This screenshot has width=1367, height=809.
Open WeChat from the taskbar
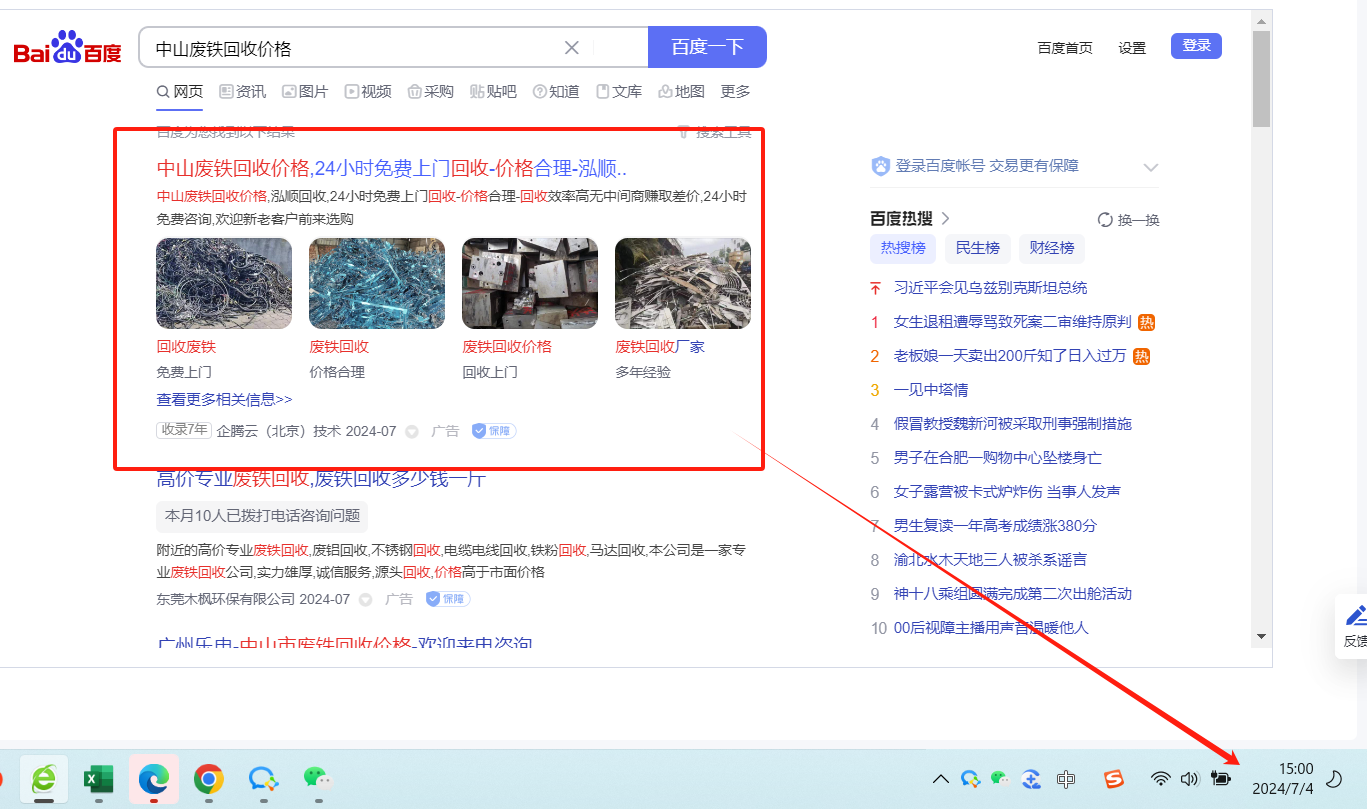(317, 778)
